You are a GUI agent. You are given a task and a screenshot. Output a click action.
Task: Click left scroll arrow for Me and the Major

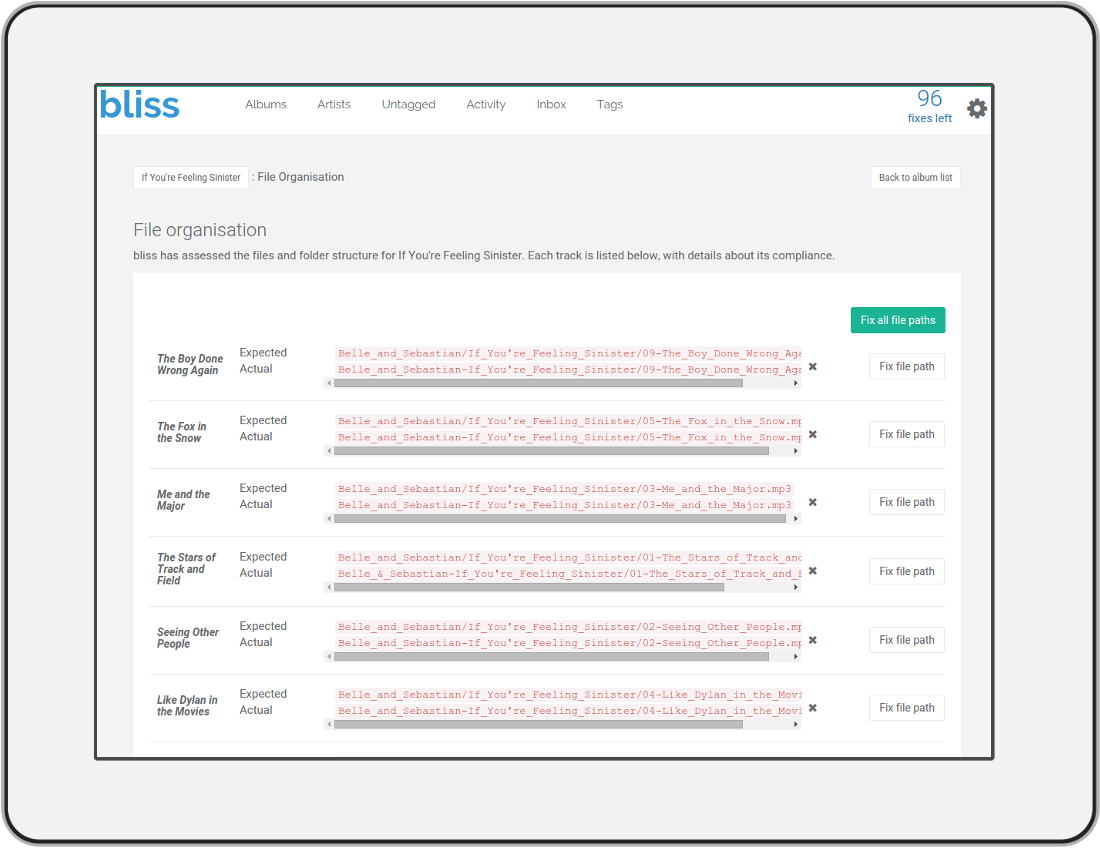pyautogui.click(x=329, y=519)
